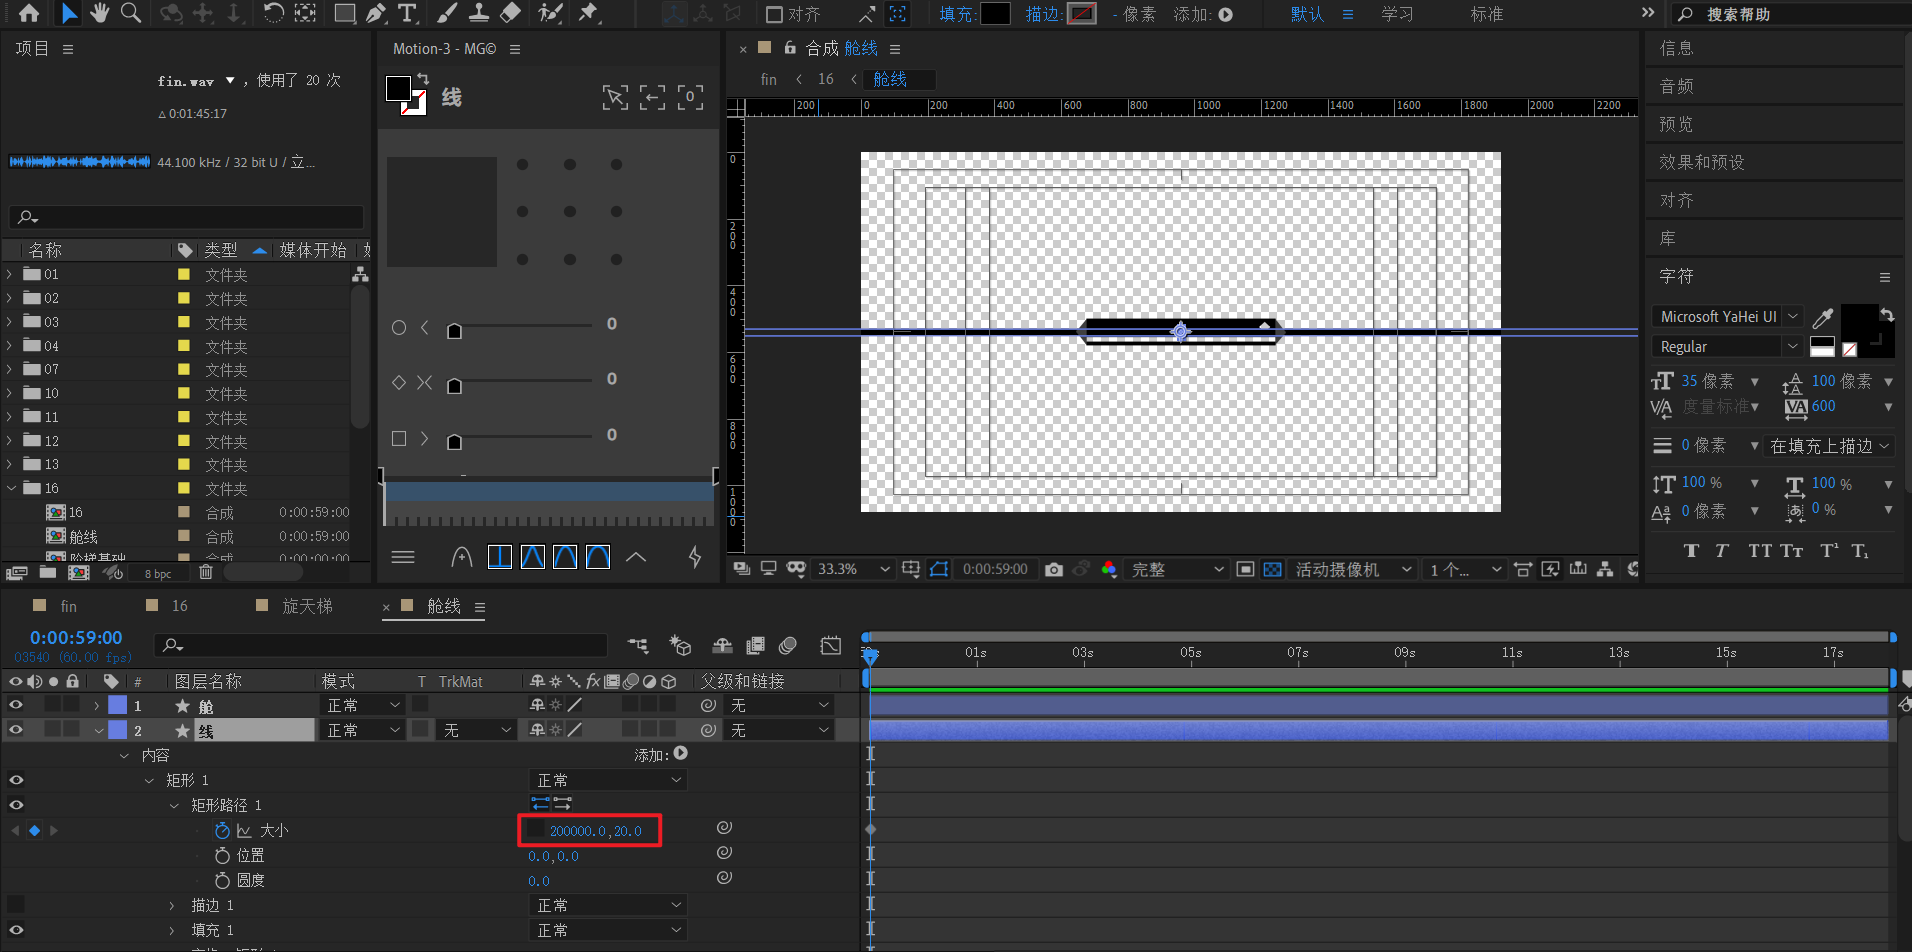
Task: Hide the 矩形 1 shape group
Action: pyautogui.click(x=16, y=780)
